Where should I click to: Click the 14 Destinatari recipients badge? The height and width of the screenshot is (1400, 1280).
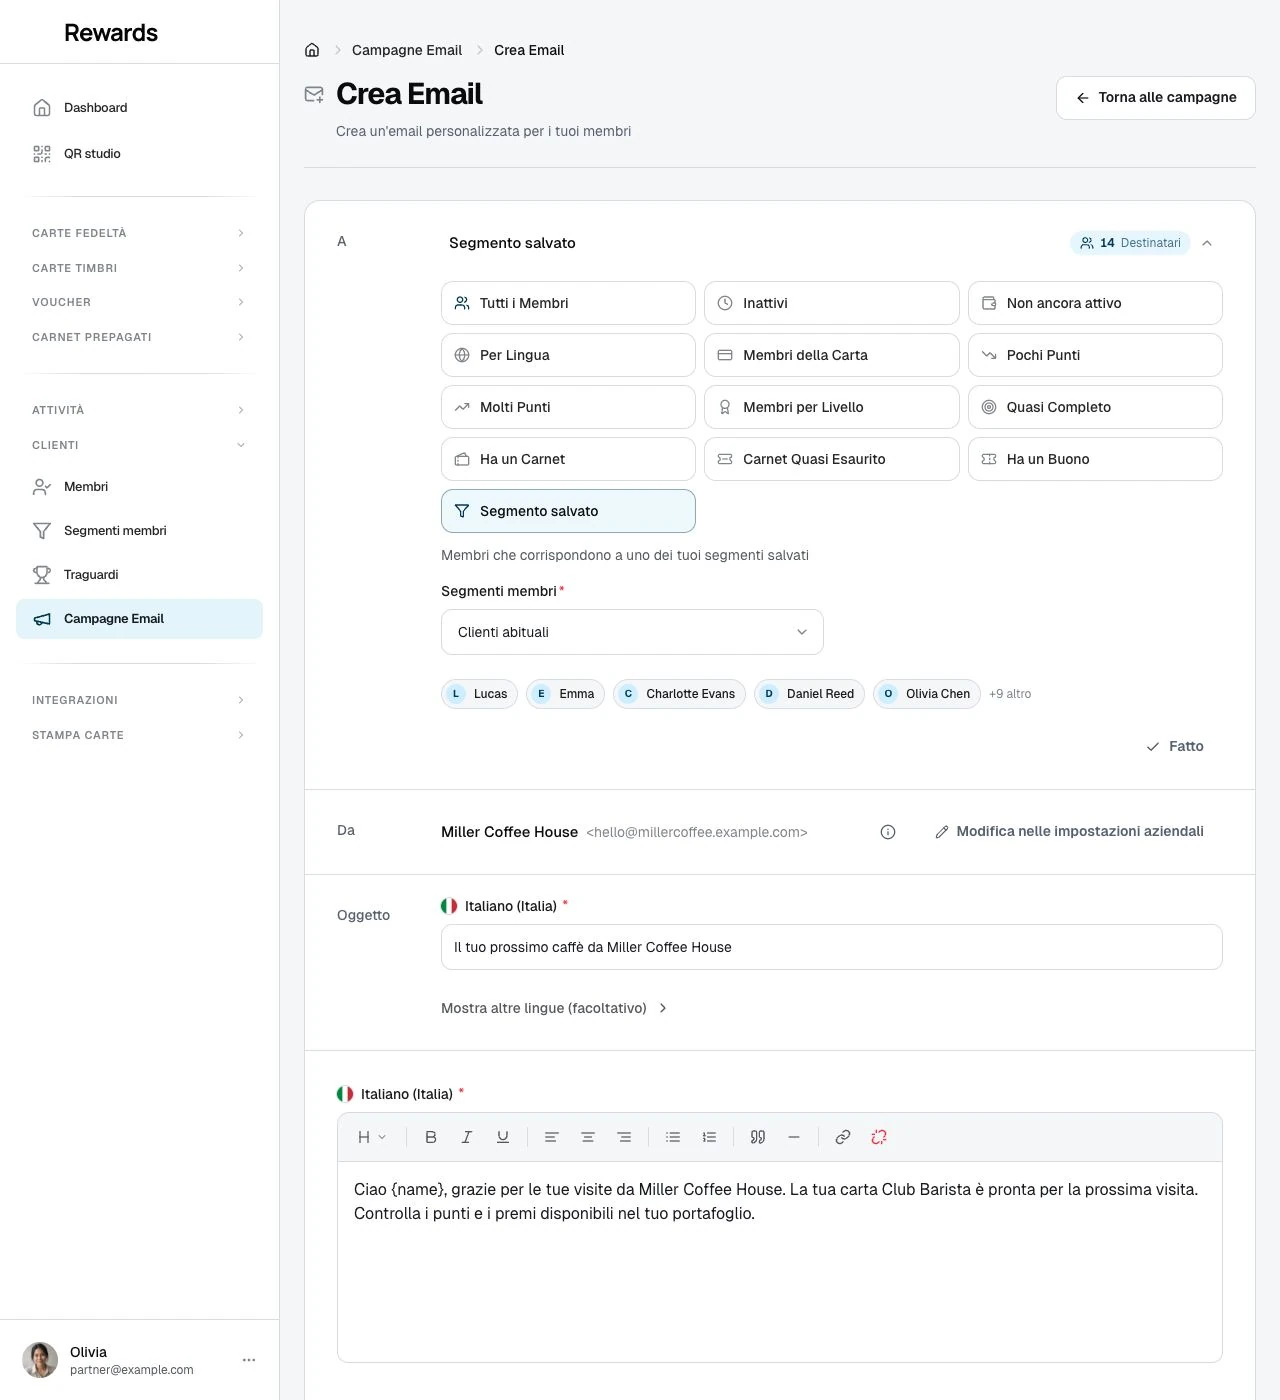[1130, 243]
